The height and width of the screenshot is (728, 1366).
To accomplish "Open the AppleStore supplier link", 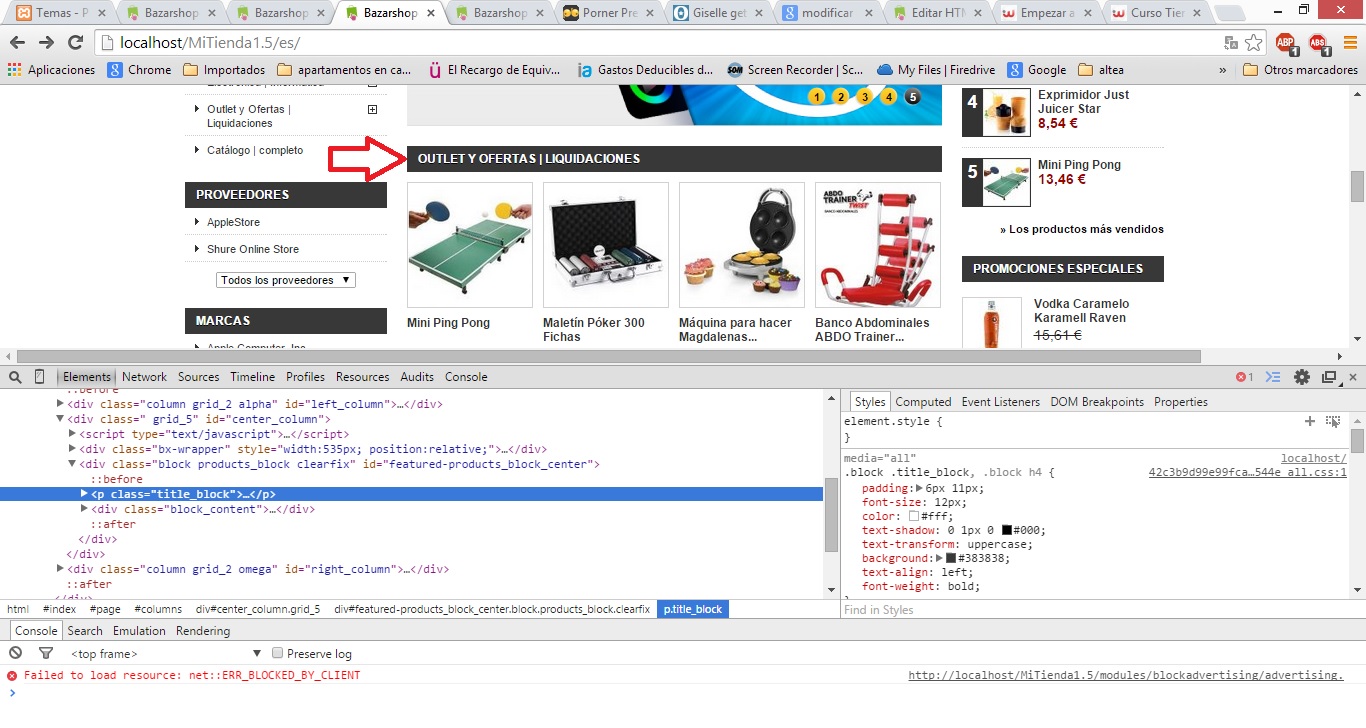I will click(233, 222).
